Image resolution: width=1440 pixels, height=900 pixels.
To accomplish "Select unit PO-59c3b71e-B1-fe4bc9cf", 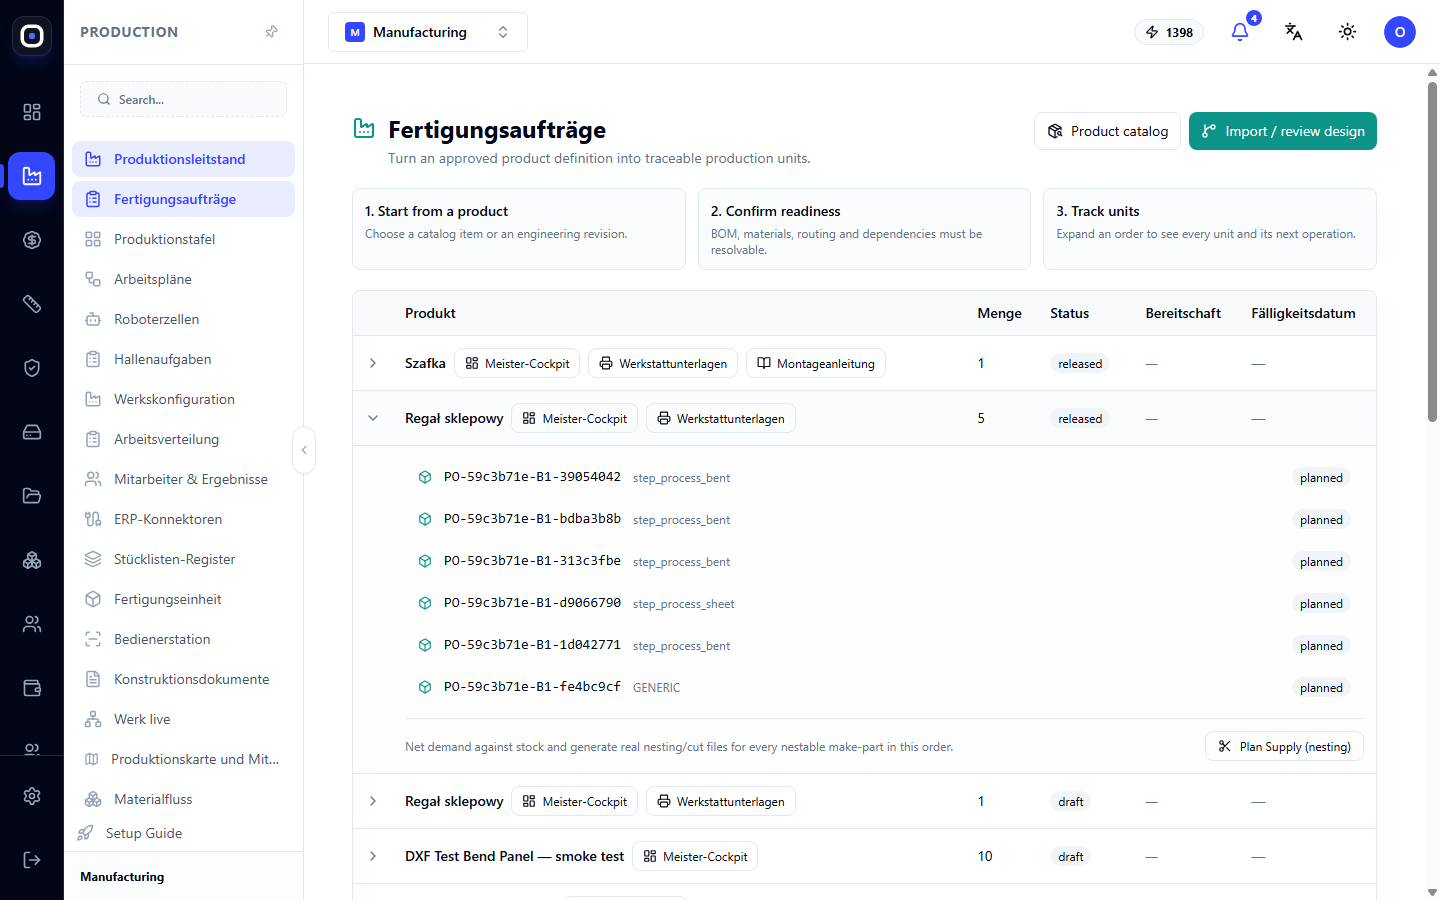I will pos(532,687).
